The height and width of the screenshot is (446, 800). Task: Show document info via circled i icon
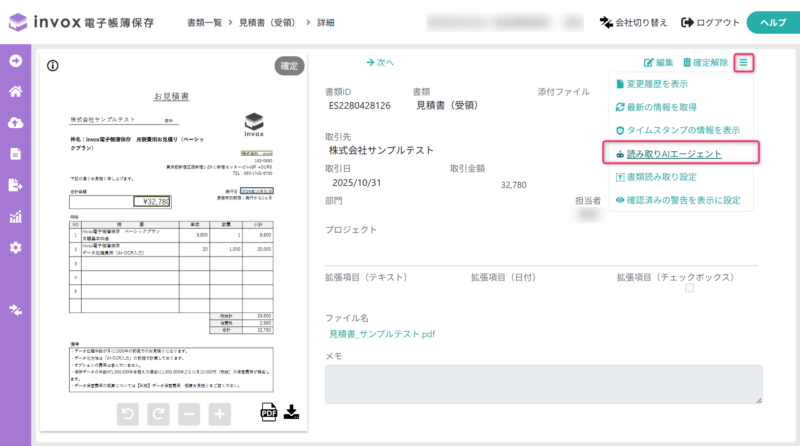click(53, 65)
